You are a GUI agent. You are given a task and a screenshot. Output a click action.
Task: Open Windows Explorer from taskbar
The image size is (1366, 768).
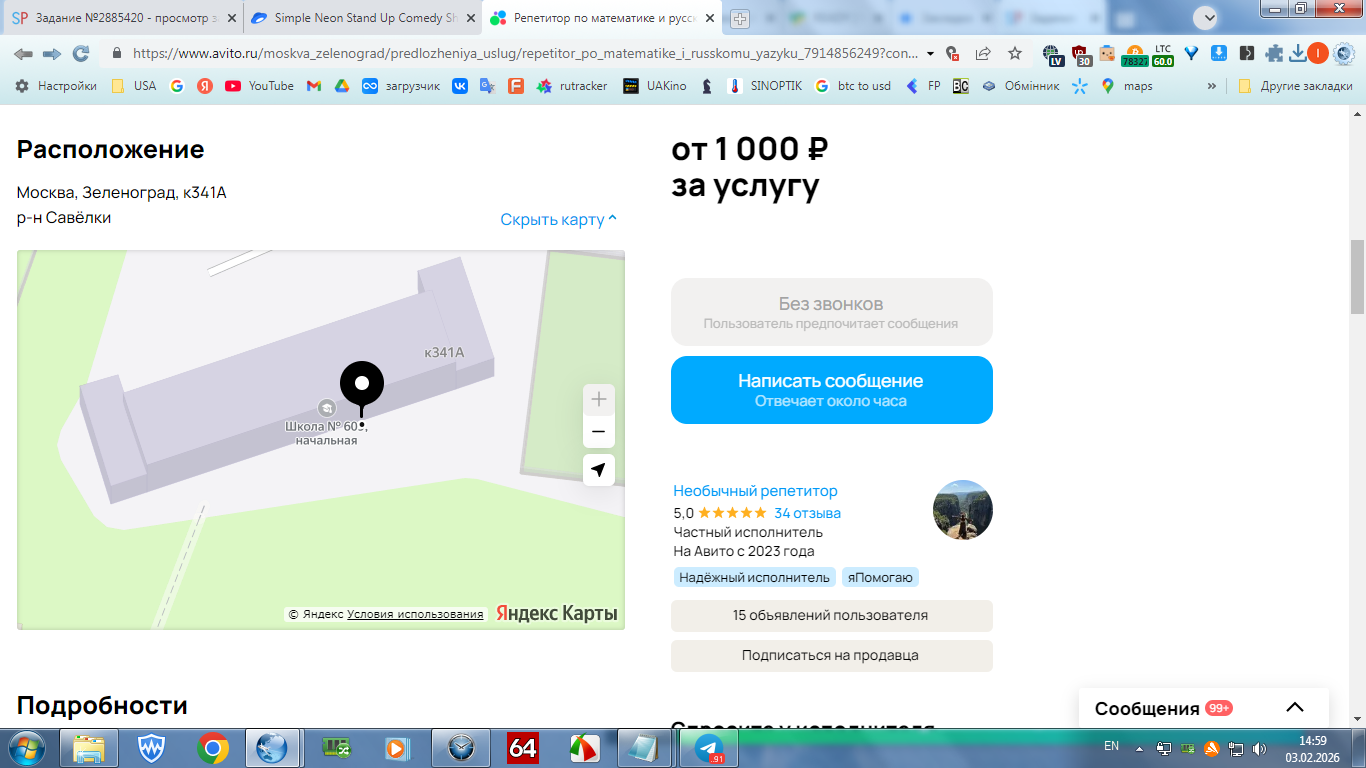pos(89,748)
